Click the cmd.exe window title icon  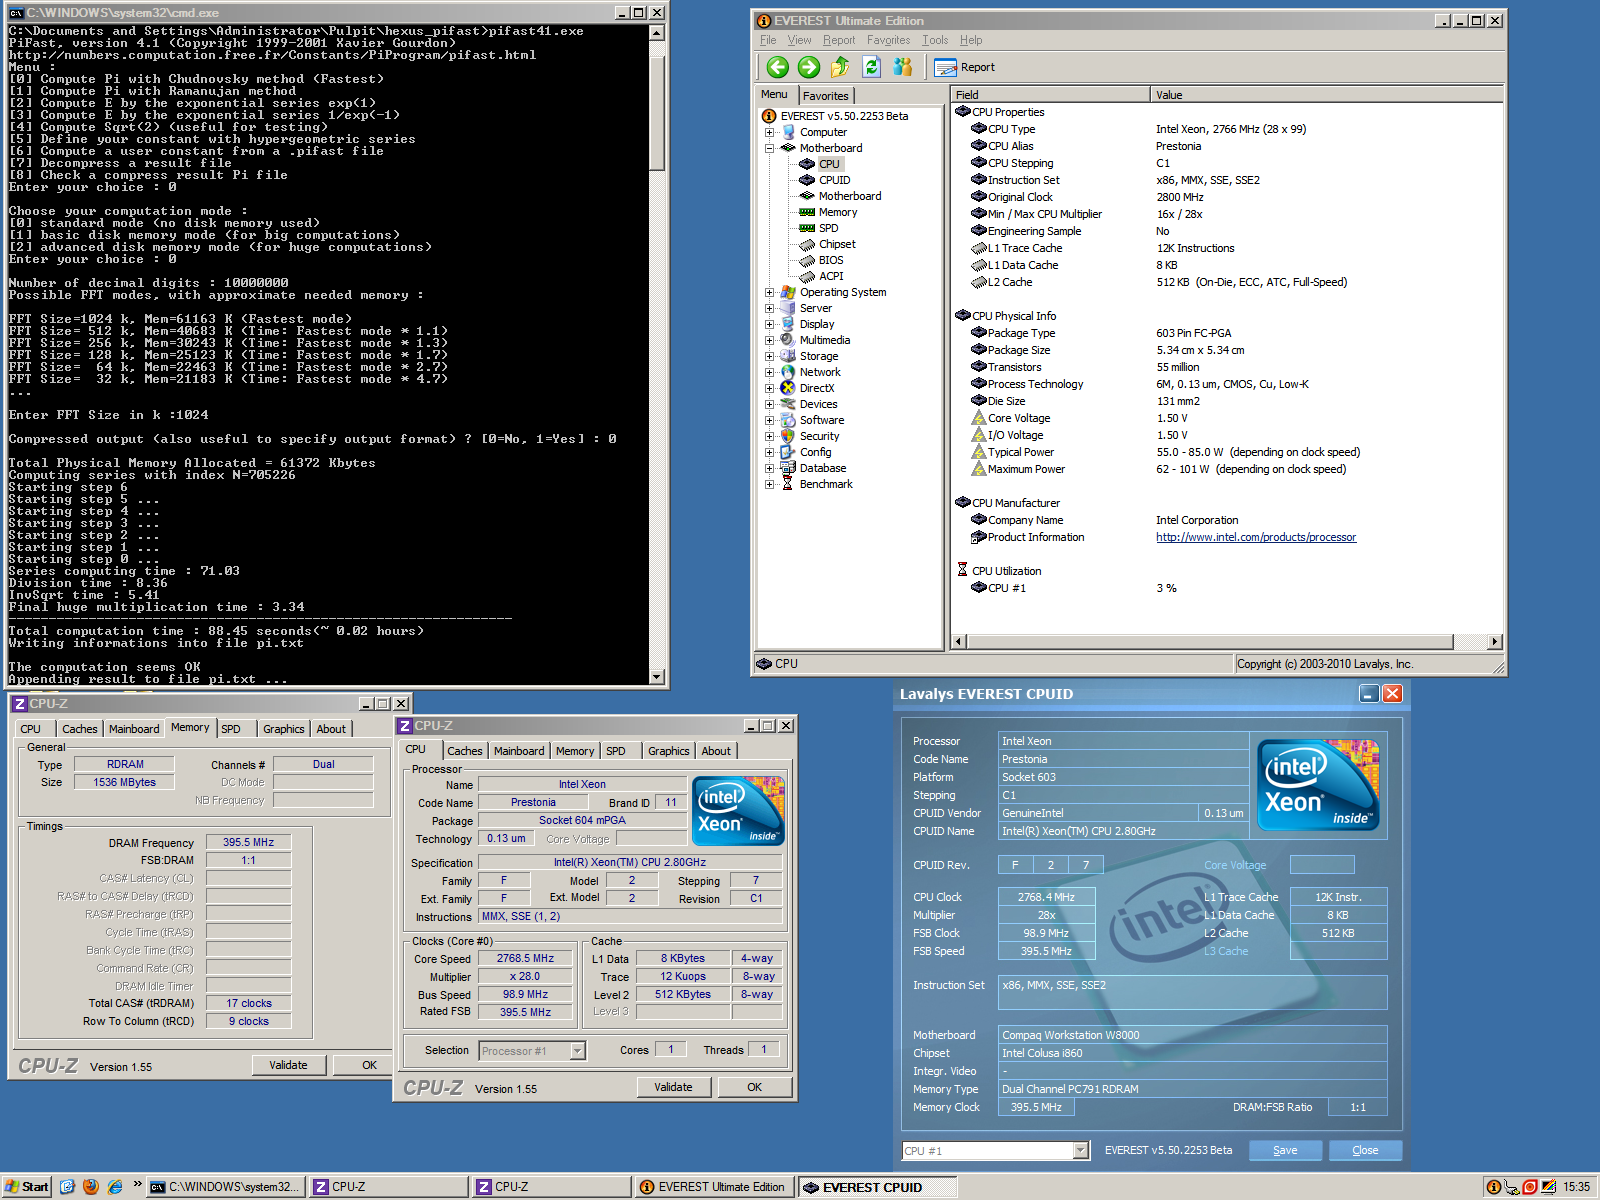pos(16,13)
